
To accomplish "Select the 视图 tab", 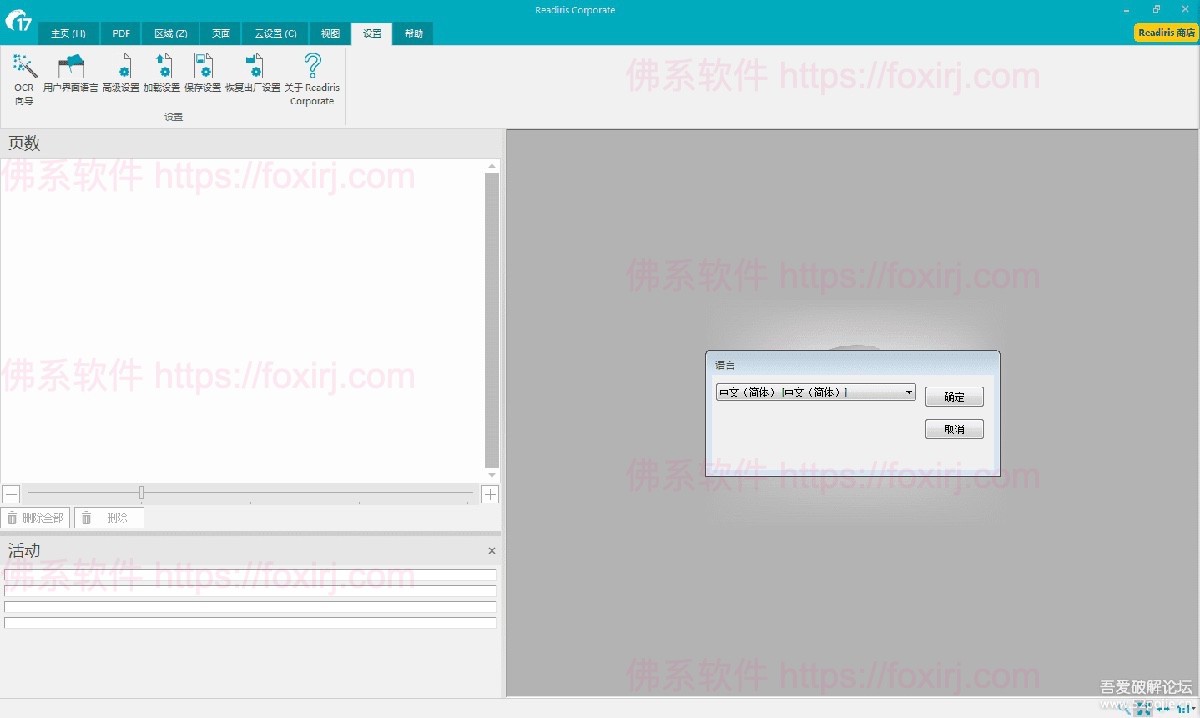I will tap(330, 33).
